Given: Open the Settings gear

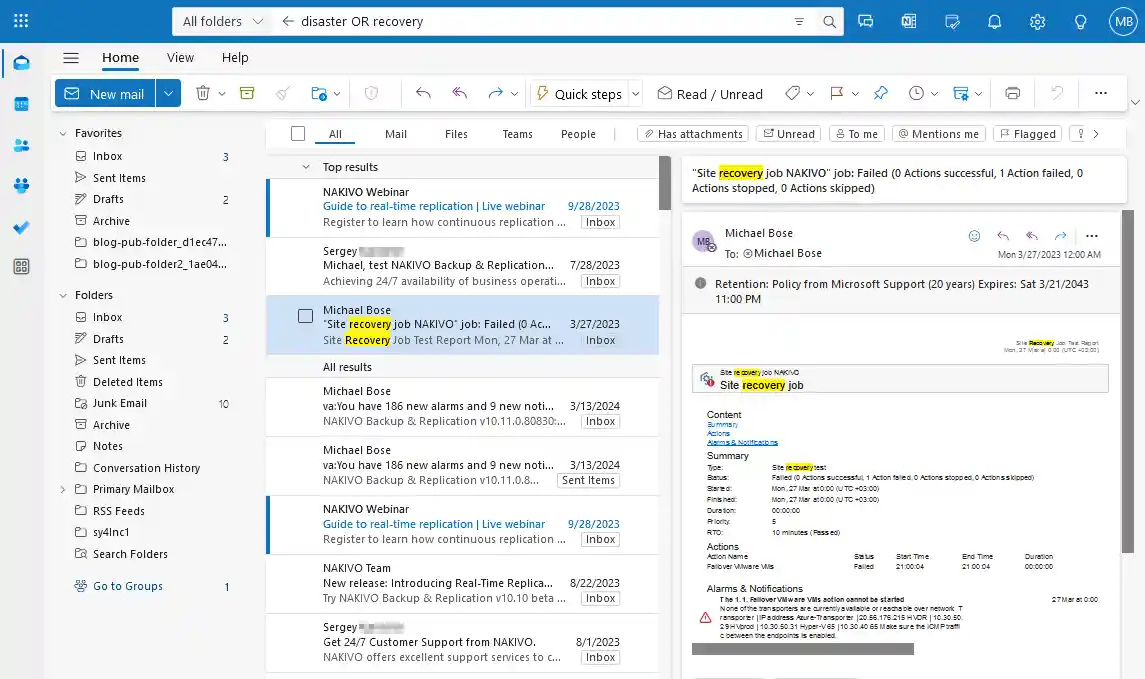Looking at the screenshot, I should [1038, 21].
